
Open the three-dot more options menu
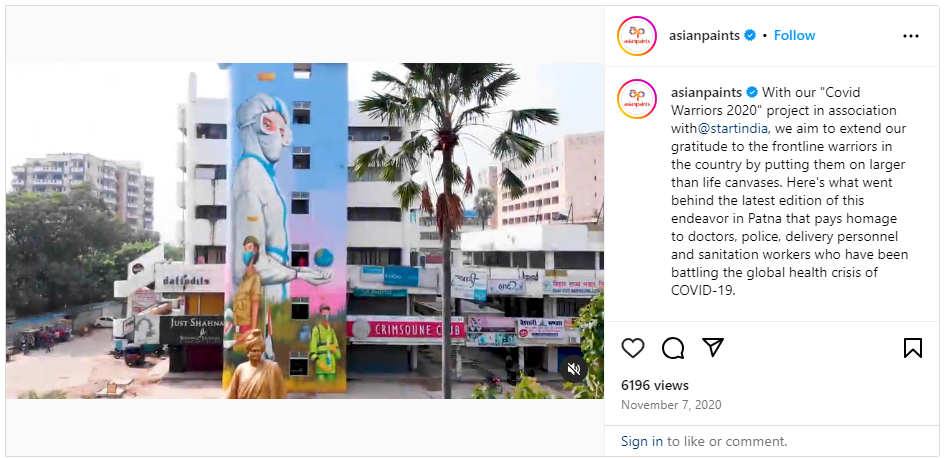(911, 36)
